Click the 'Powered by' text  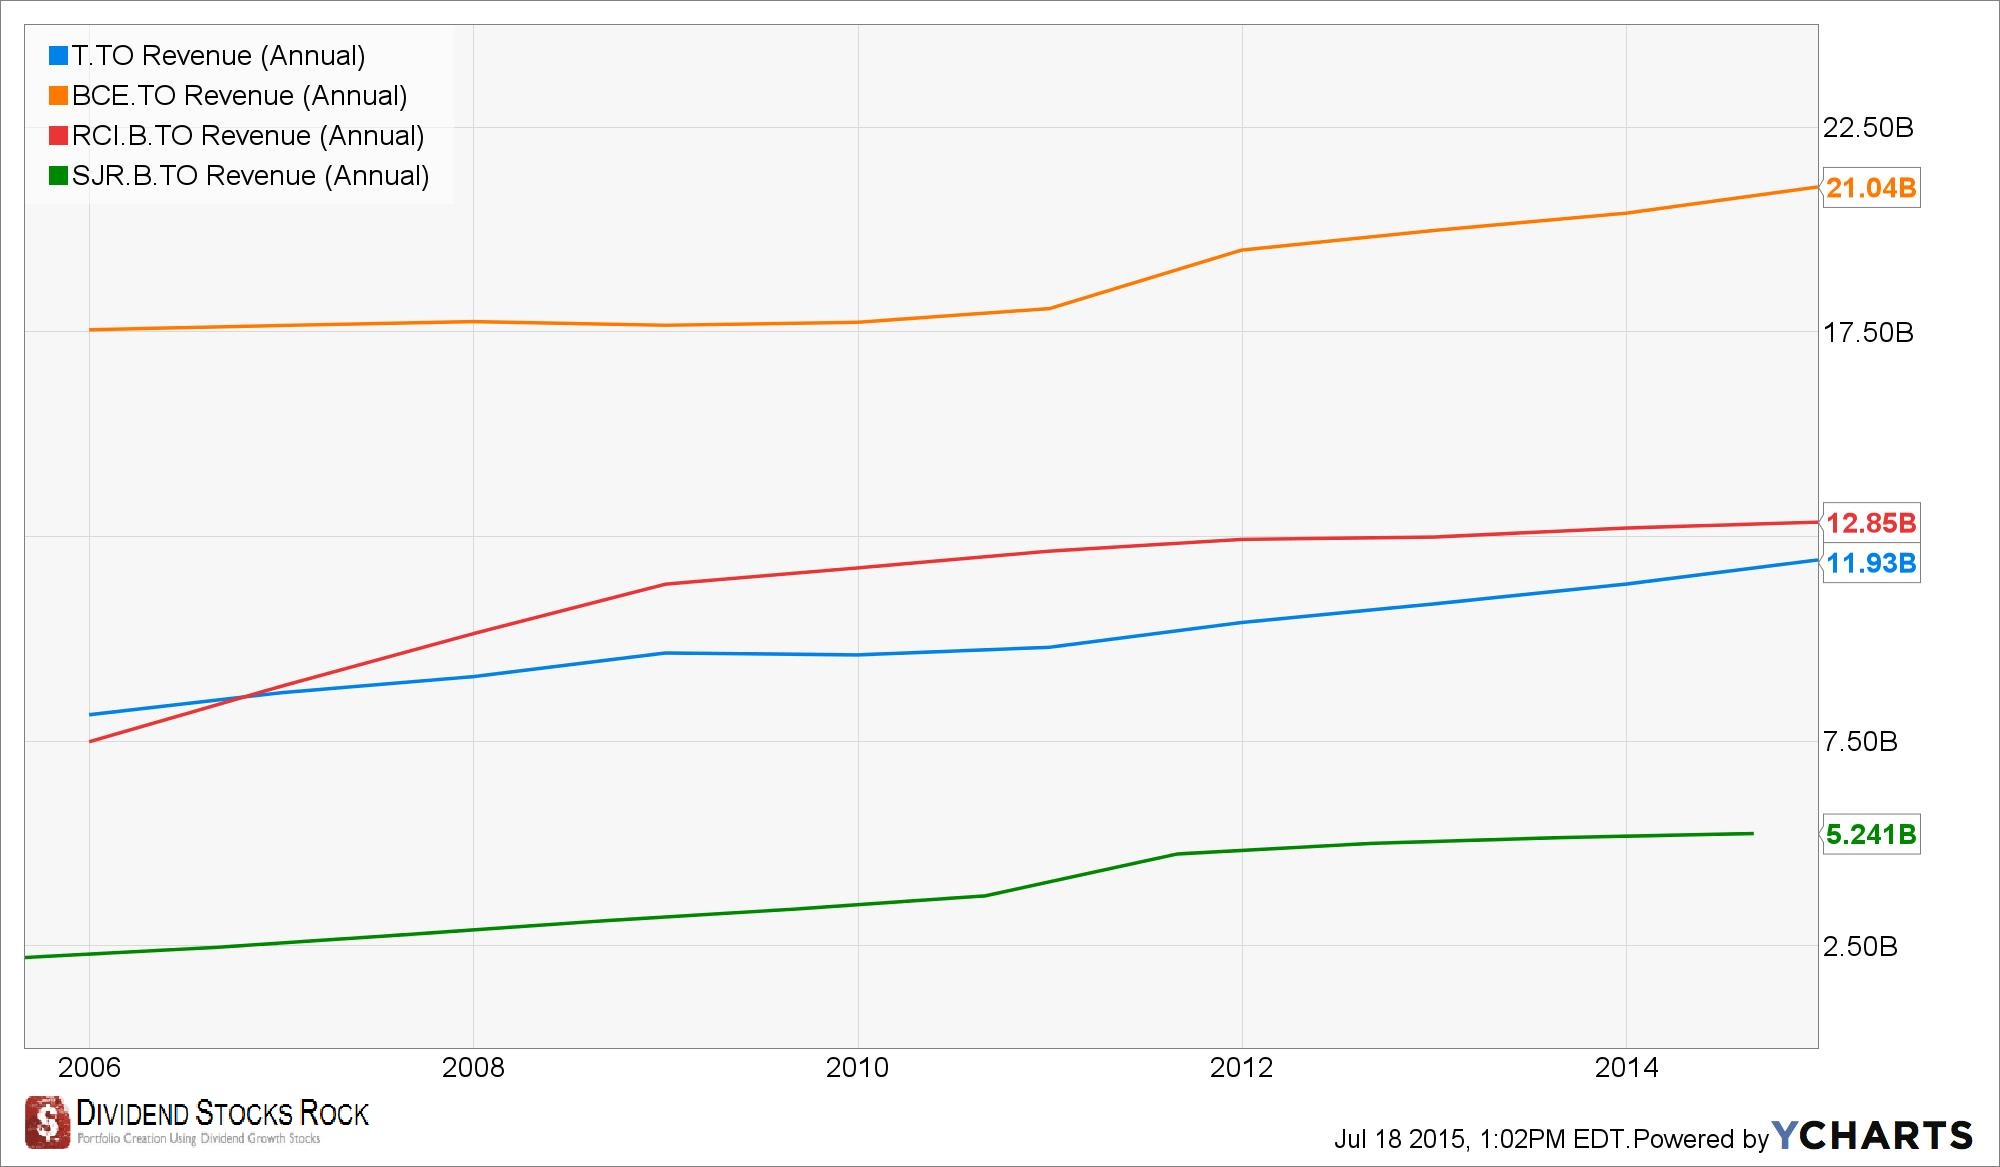1700,1139
